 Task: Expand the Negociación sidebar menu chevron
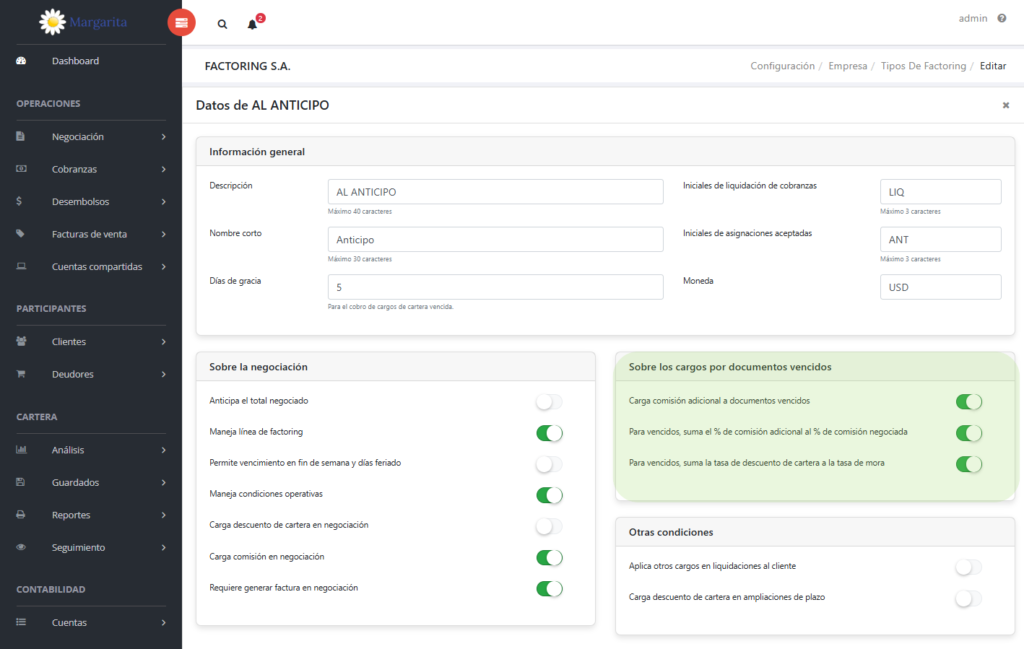tap(163, 136)
